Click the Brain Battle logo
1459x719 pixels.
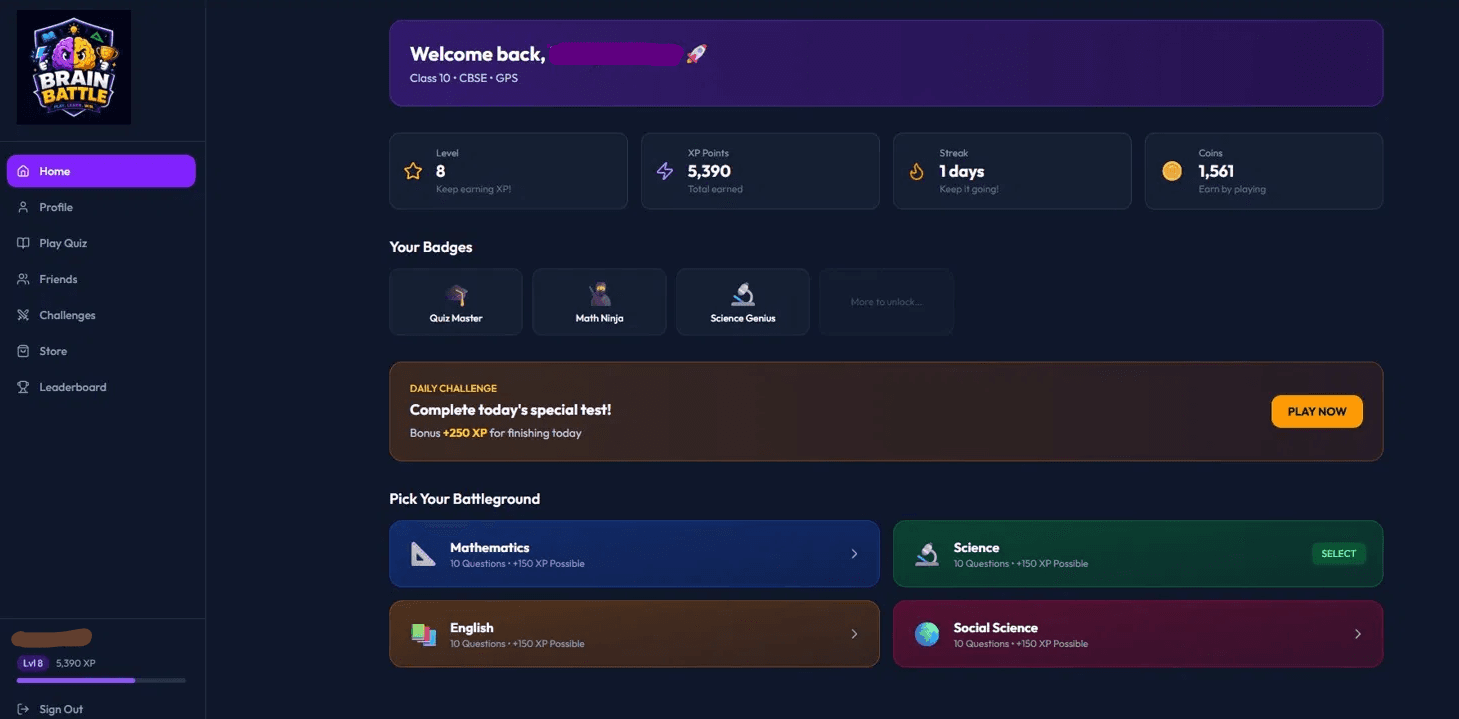tap(74, 67)
